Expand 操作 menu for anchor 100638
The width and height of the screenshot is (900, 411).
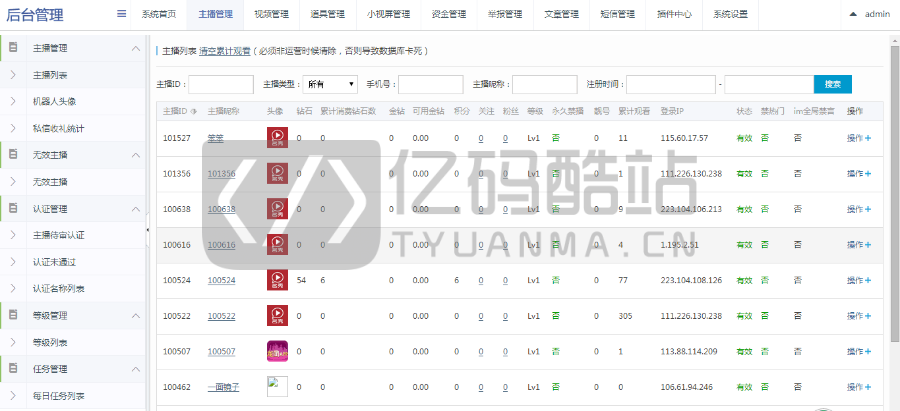pyautogui.click(x=859, y=209)
